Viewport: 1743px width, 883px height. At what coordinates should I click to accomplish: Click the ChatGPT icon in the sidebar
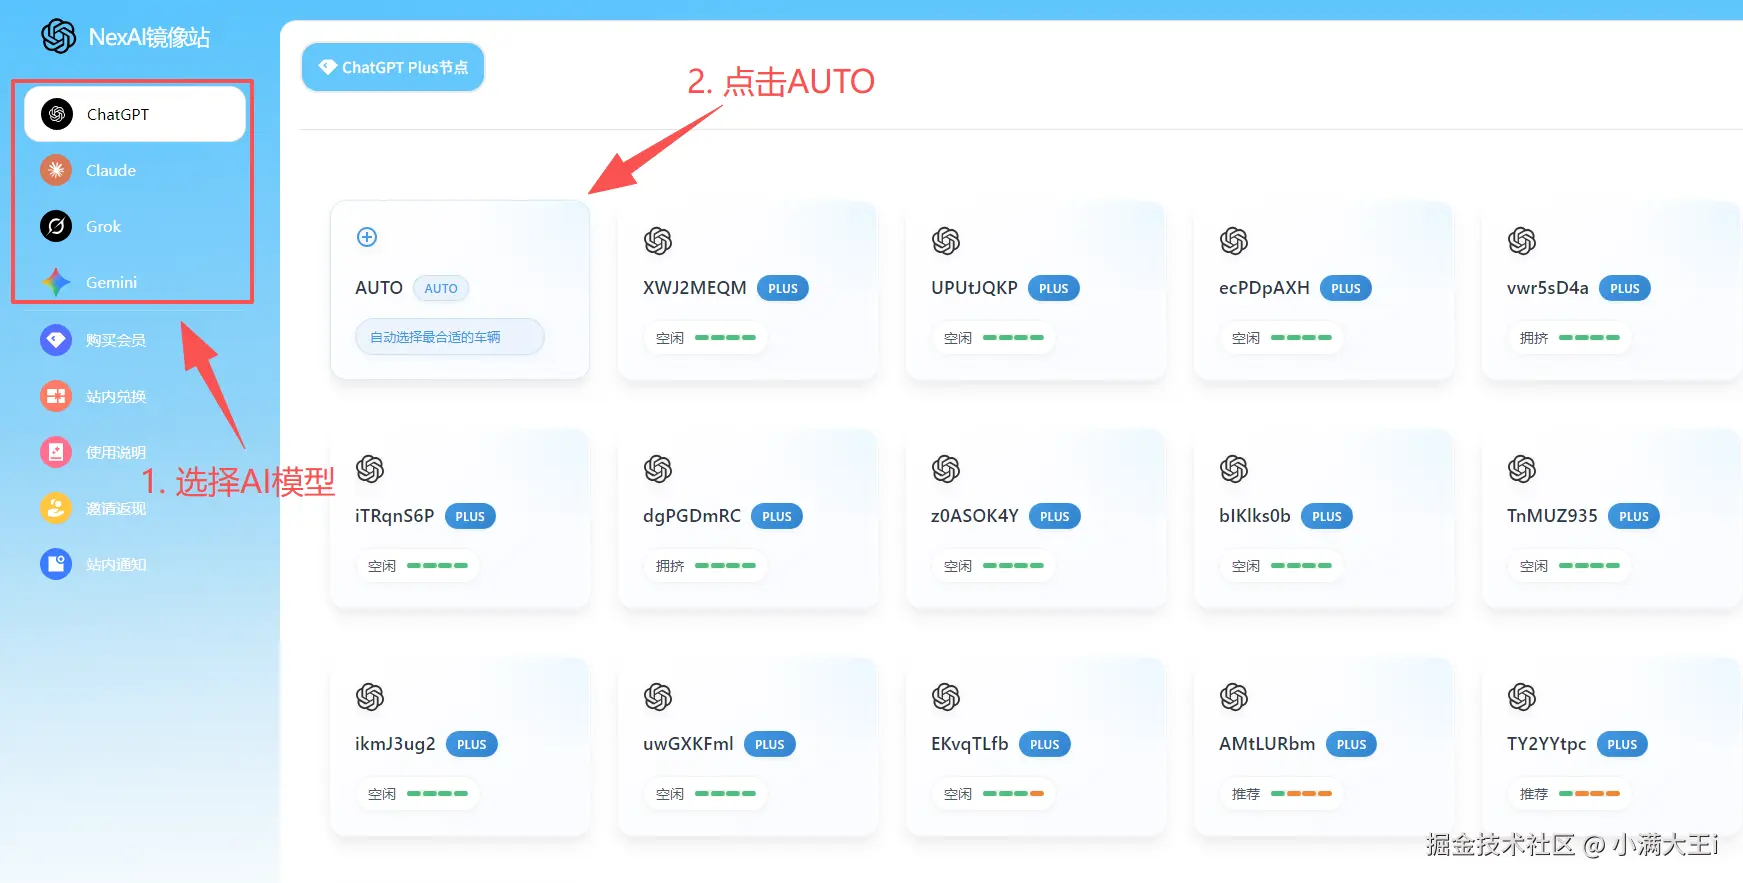pos(57,114)
